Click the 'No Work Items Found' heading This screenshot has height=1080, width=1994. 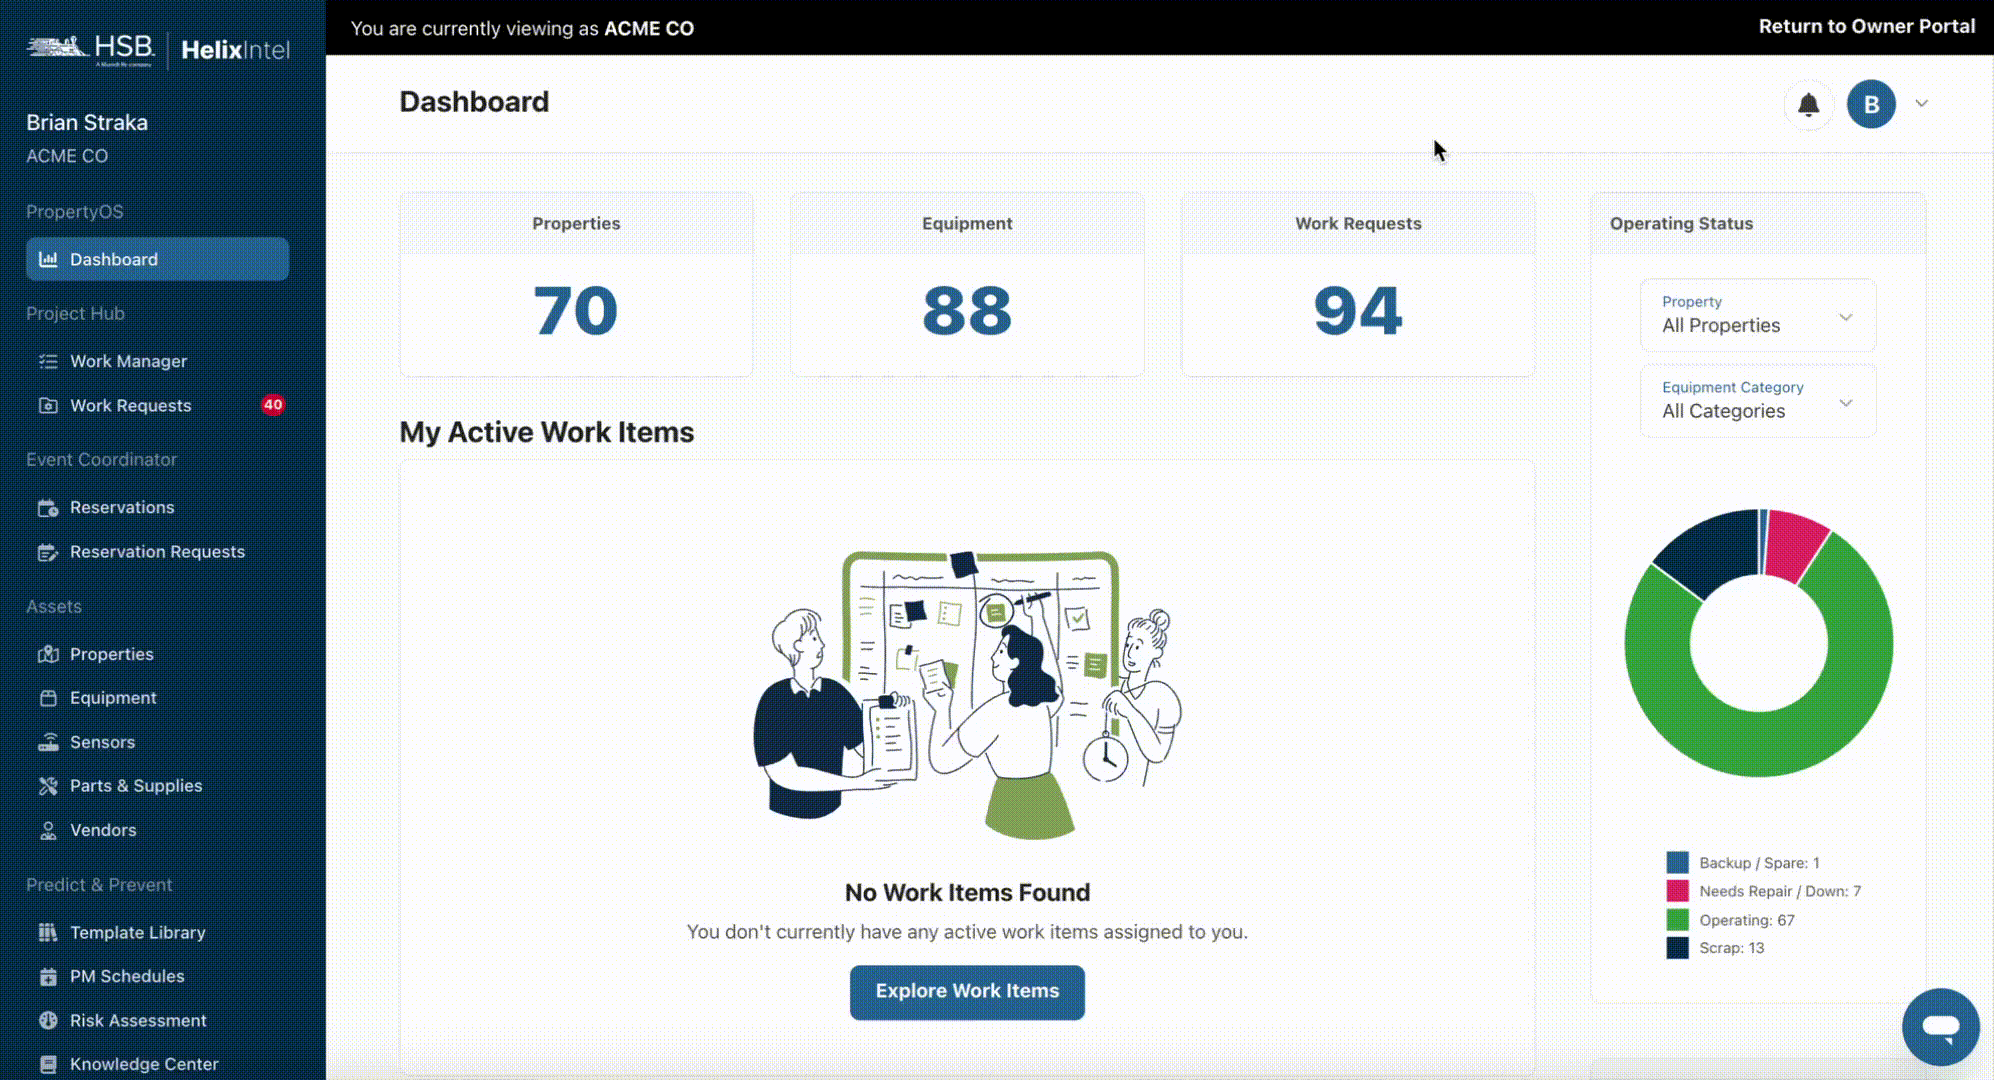(967, 892)
